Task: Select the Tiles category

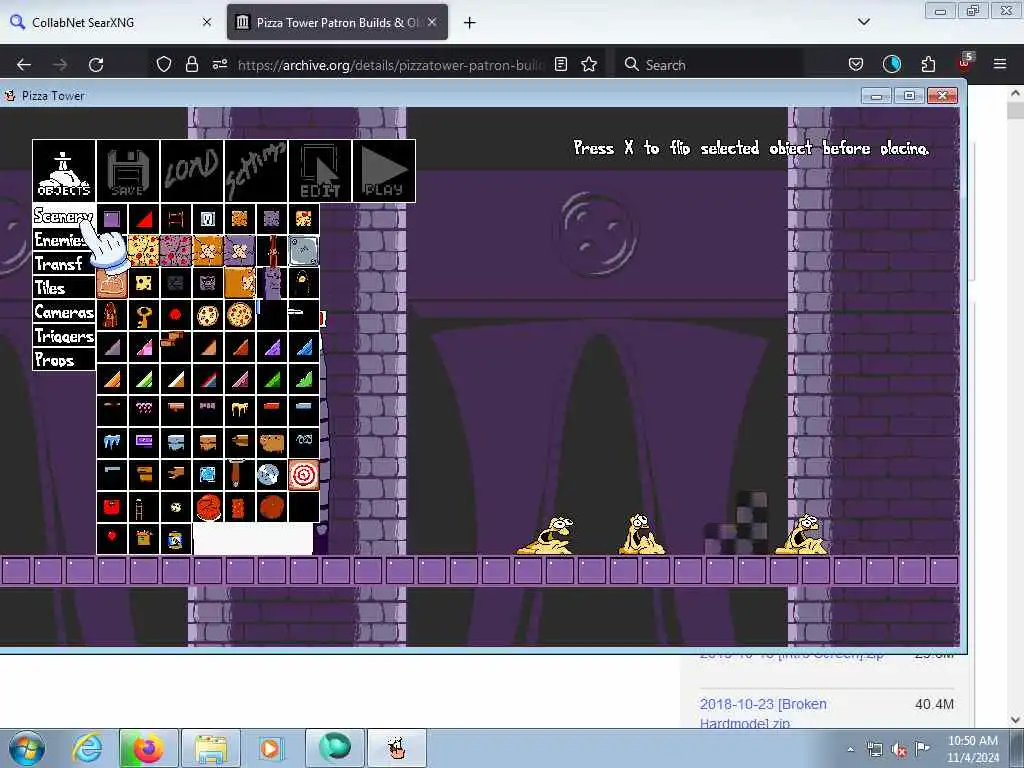Action: [x=64, y=288]
